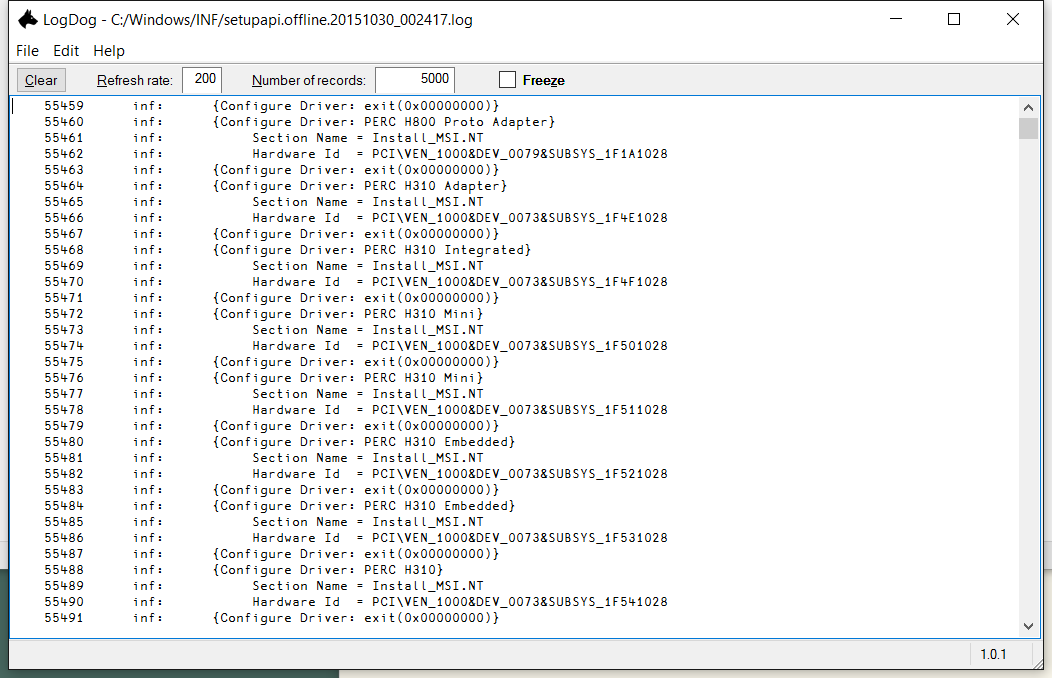Select 'PERC H310 Mini' on line 55472
The image size is (1052, 678).
pos(423,314)
